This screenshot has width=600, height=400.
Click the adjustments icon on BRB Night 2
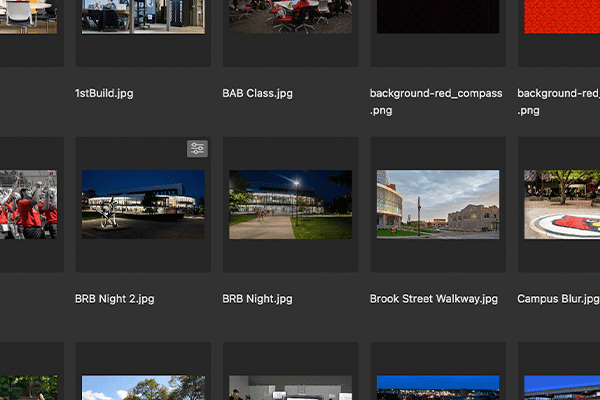[198, 149]
